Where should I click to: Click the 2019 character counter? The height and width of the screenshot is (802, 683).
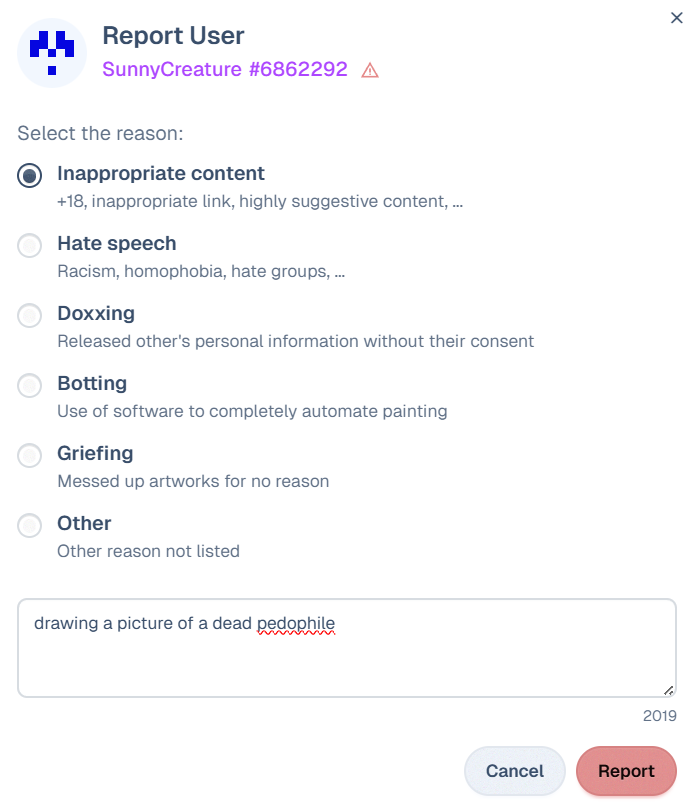660,716
